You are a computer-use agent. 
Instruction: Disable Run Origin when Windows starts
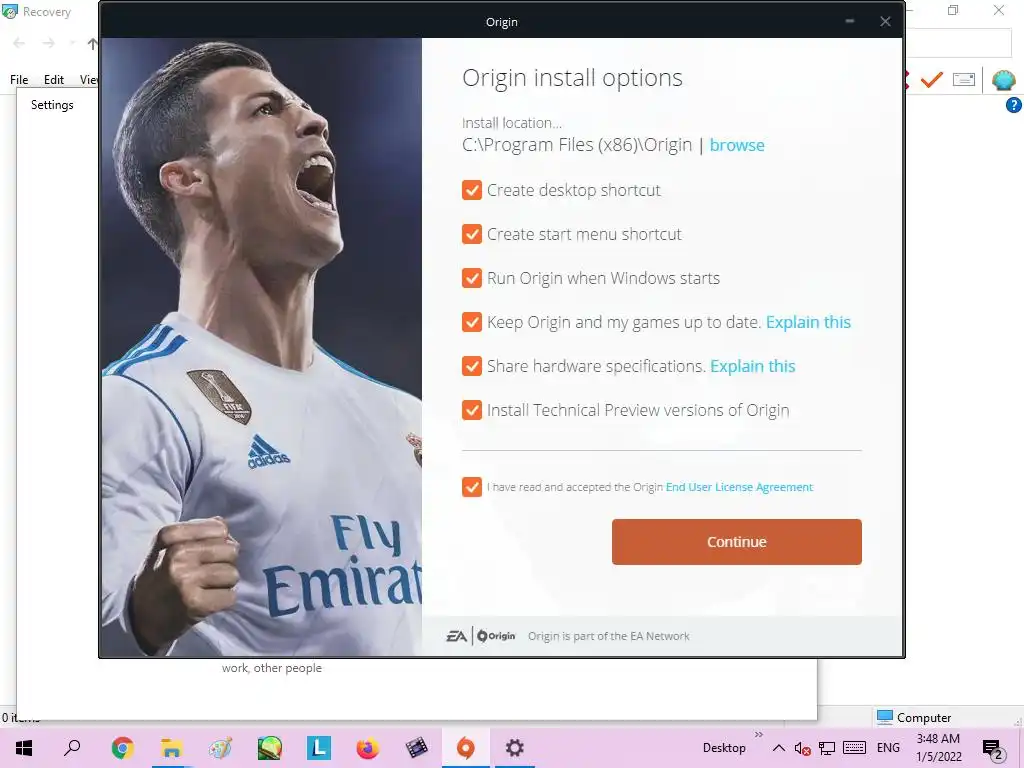click(x=472, y=278)
